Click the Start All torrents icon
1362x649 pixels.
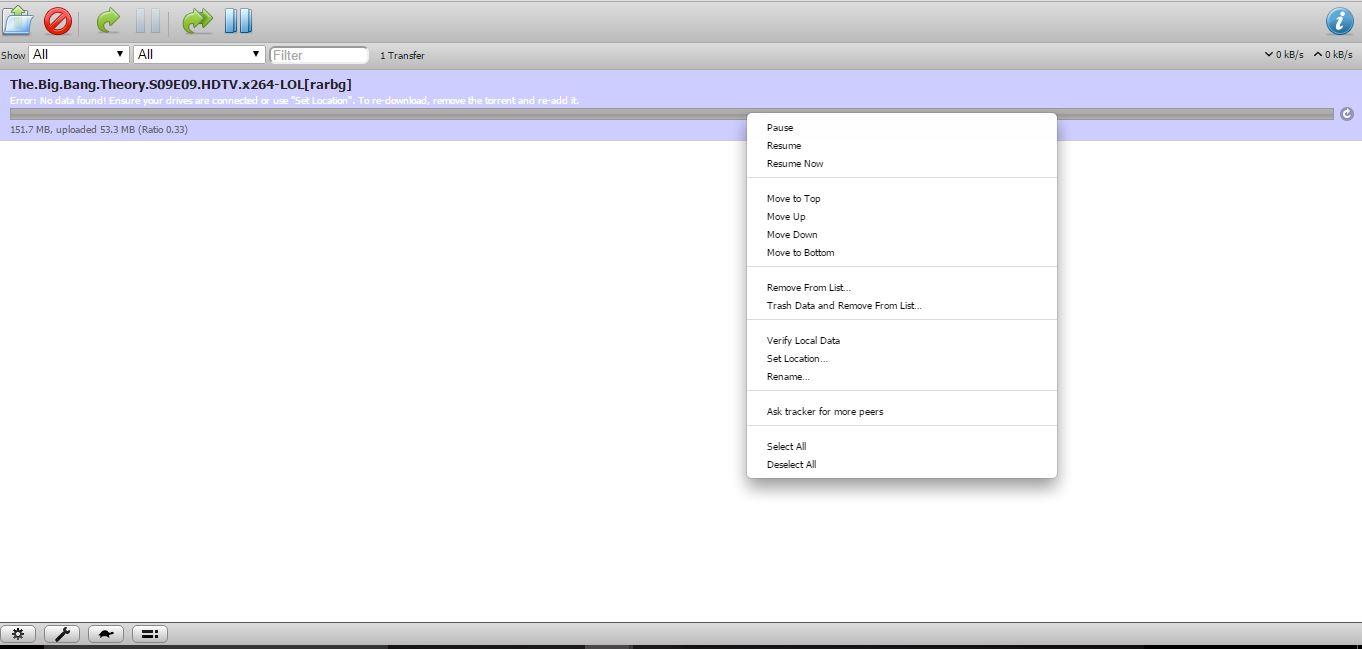point(197,20)
